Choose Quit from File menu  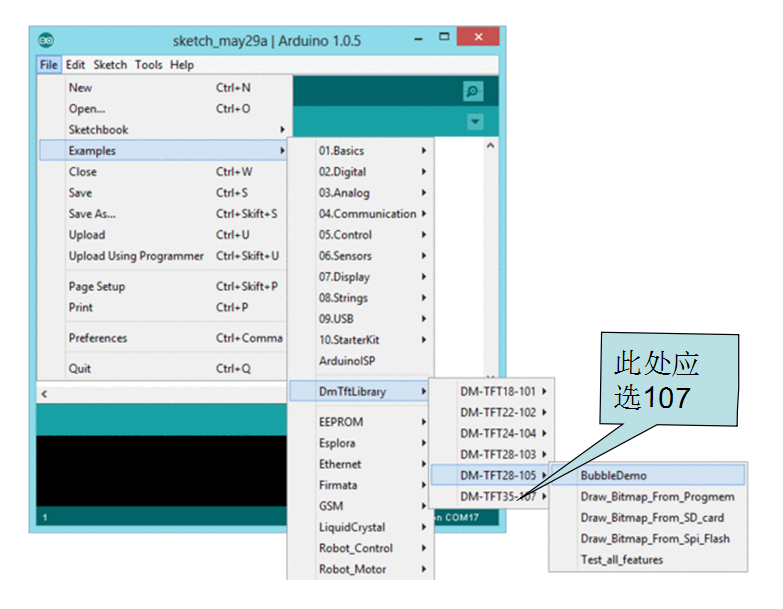(163, 369)
